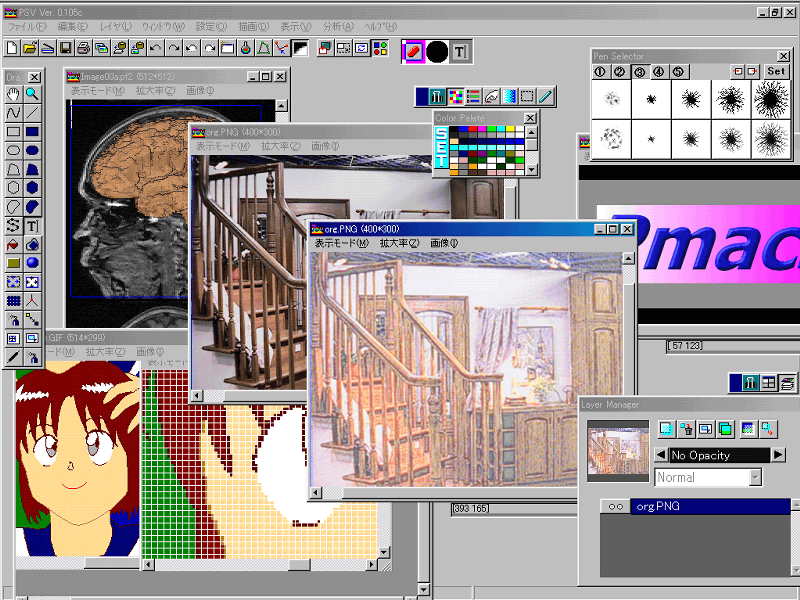Select the outlined rectangle tool
The height and width of the screenshot is (600, 800).
click(13, 132)
